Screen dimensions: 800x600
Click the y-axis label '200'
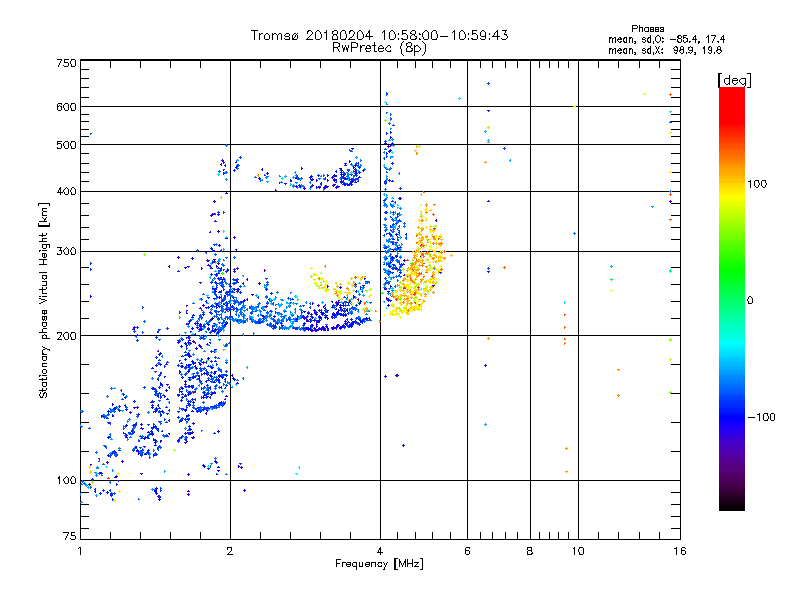tap(66, 336)
